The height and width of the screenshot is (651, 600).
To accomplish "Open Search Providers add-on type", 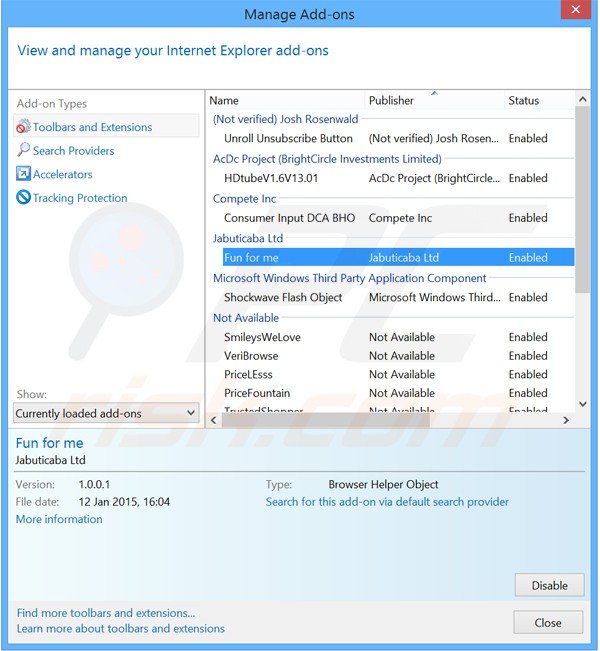I will click(x=73, y=151).
